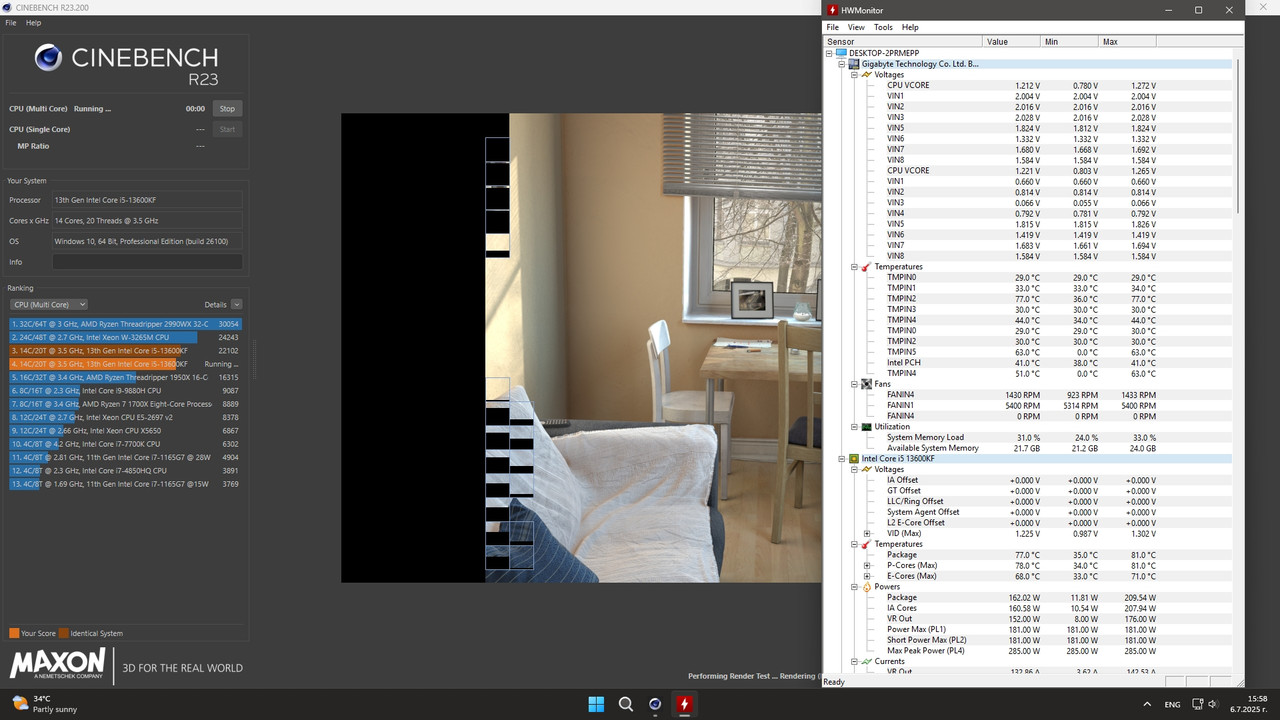Click the fan icon beside Fans

coord(866,384)
